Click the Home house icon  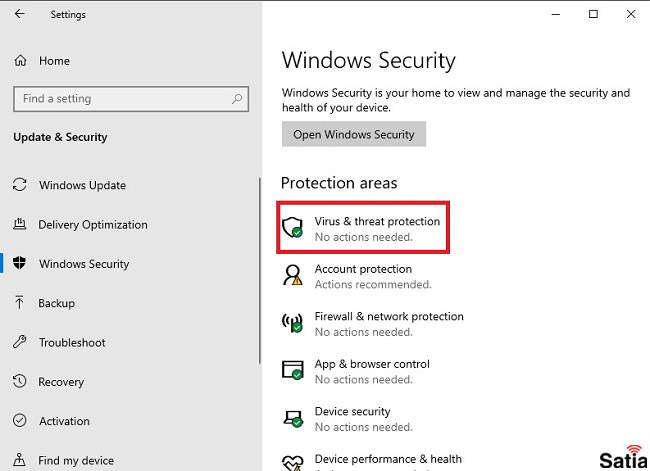coord(20,61)
